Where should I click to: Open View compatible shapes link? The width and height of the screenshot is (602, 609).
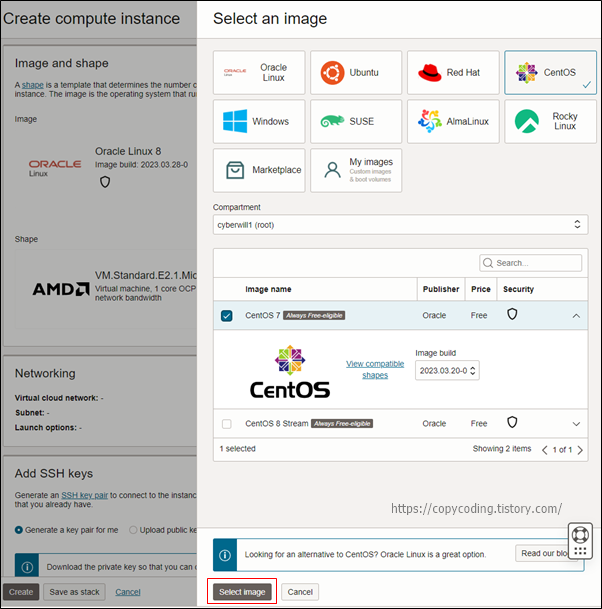coord(375,369)
